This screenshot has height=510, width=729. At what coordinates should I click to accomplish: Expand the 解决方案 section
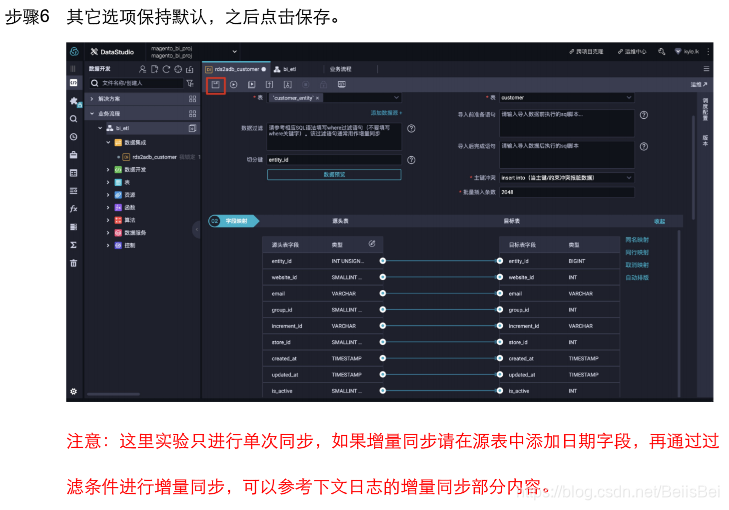click(92, 99)
